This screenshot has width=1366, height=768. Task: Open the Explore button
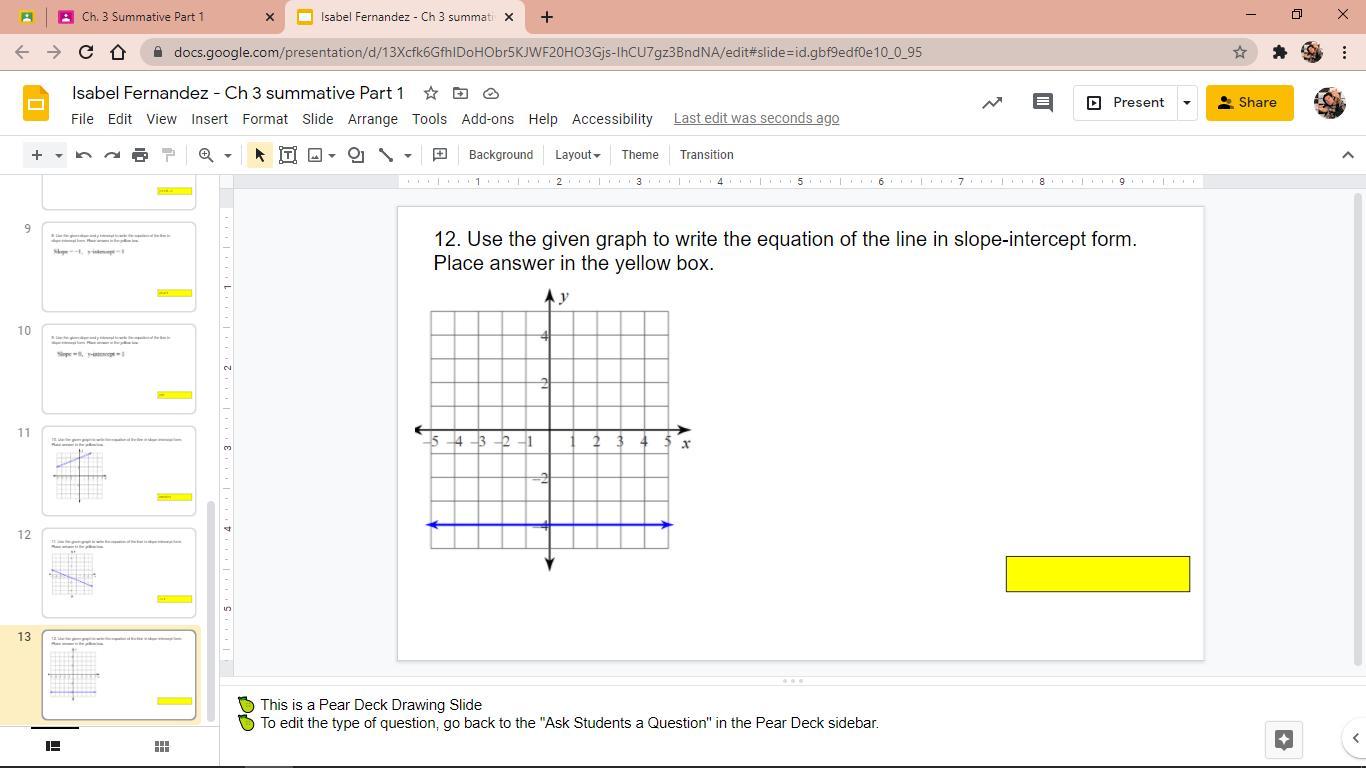1284,740
